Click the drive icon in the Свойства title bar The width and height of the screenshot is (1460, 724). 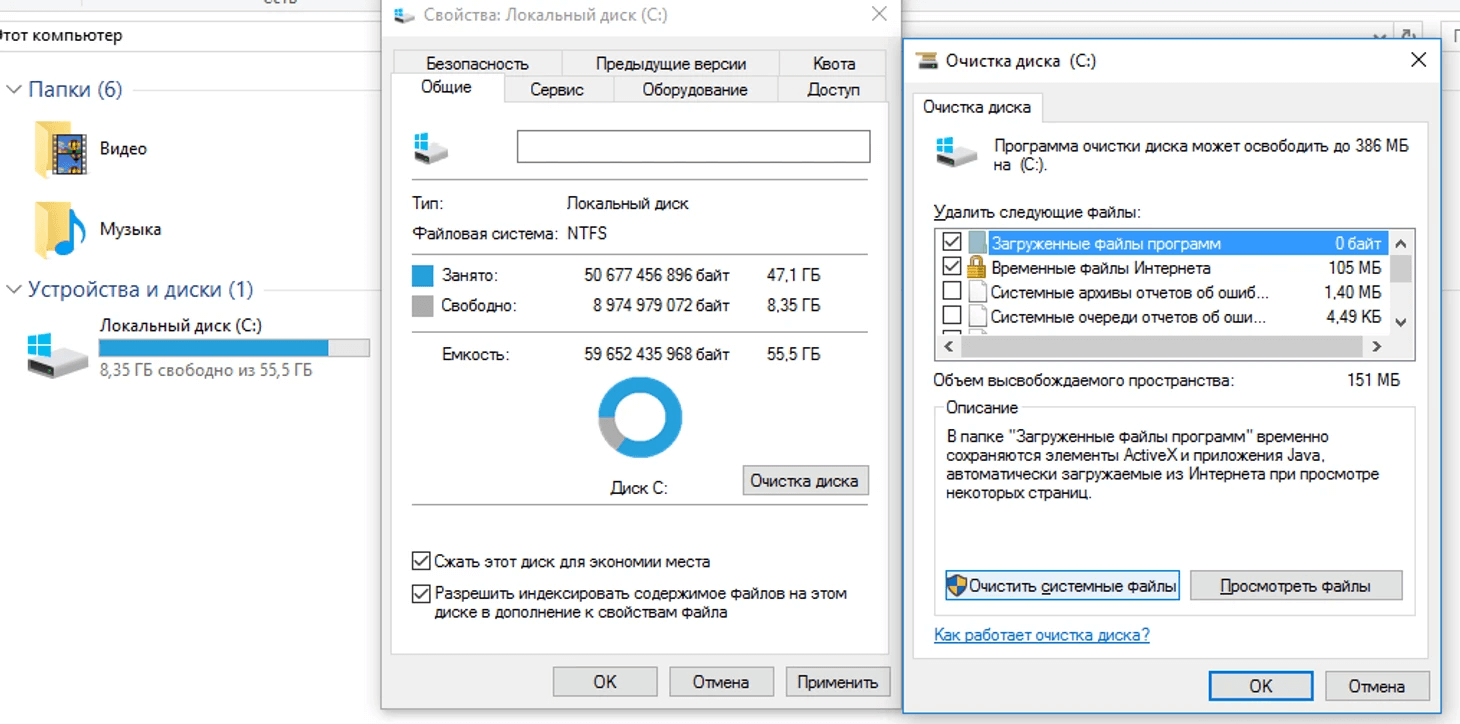point(404,15)
